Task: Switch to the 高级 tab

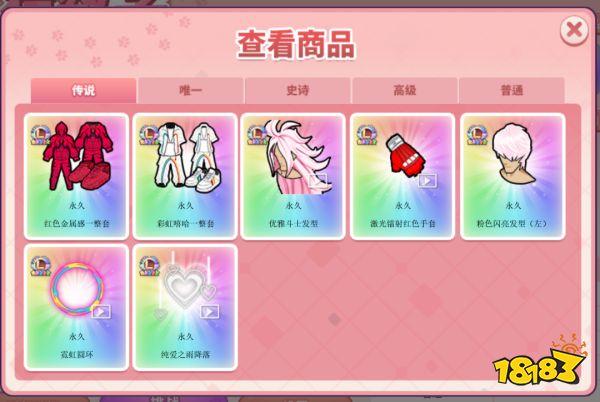Action: 404,91
